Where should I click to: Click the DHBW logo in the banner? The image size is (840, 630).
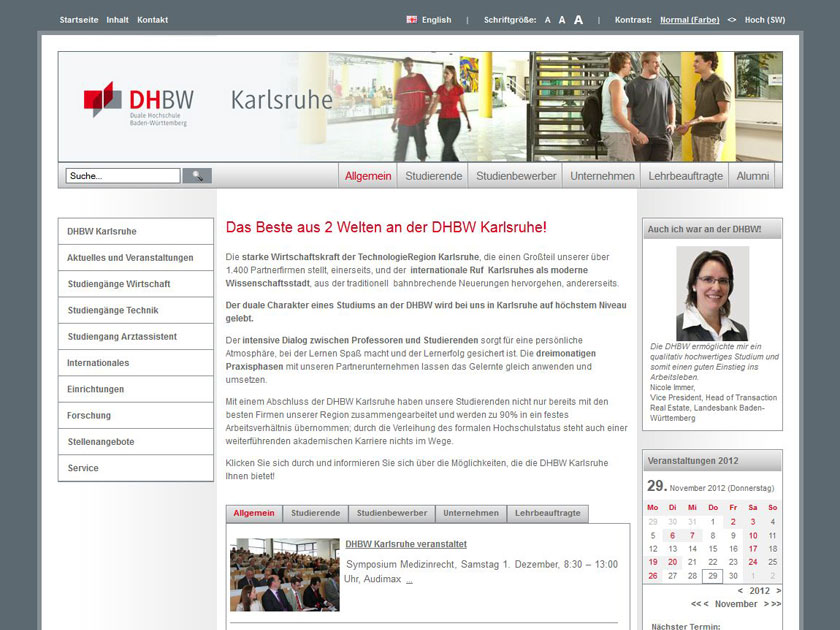pyautogui.click(x=139, y=104)
